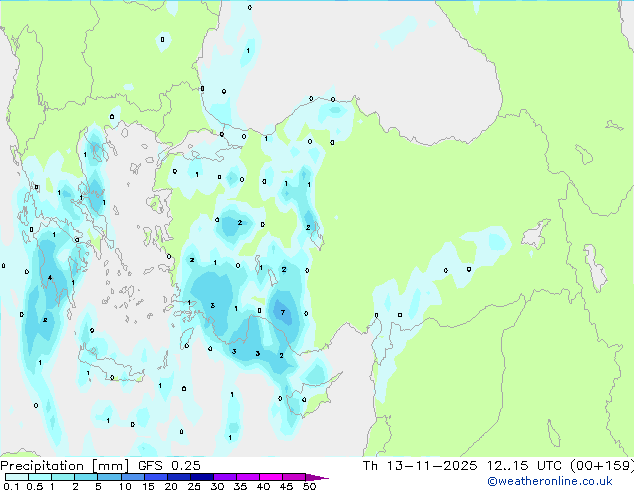Choose the 45–50 mm magenta legend swatch

pos(294,477)
